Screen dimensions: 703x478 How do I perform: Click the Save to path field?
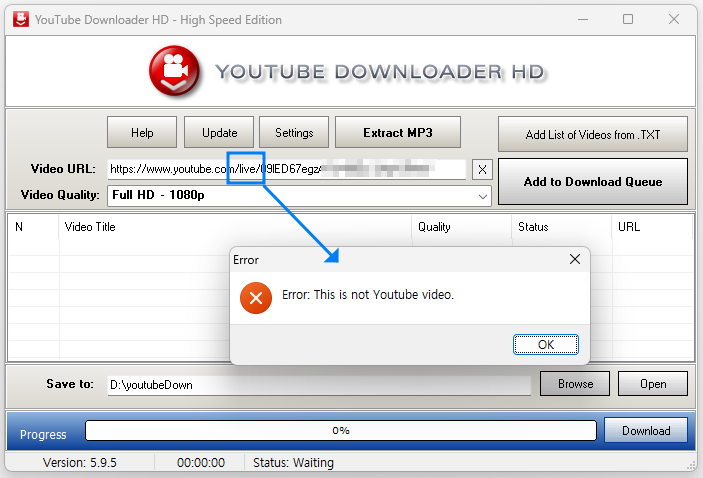319,385
